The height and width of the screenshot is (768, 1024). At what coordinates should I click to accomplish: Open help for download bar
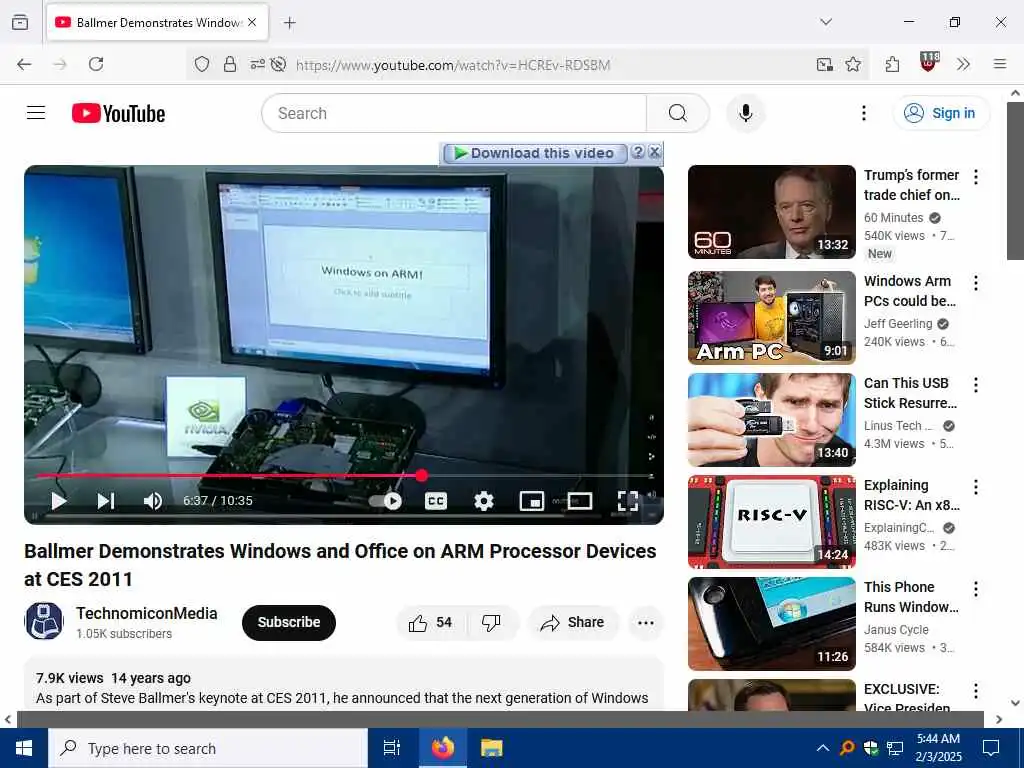(x=638, y=152)
